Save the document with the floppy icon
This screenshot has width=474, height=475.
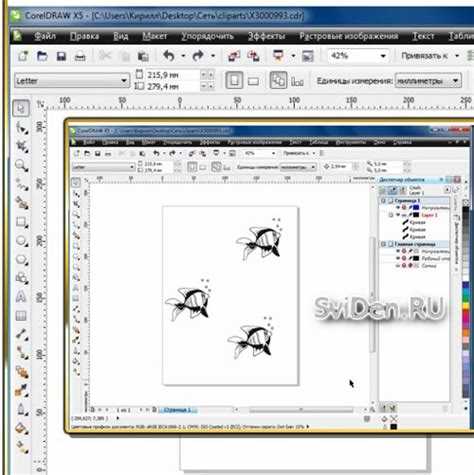61,56
